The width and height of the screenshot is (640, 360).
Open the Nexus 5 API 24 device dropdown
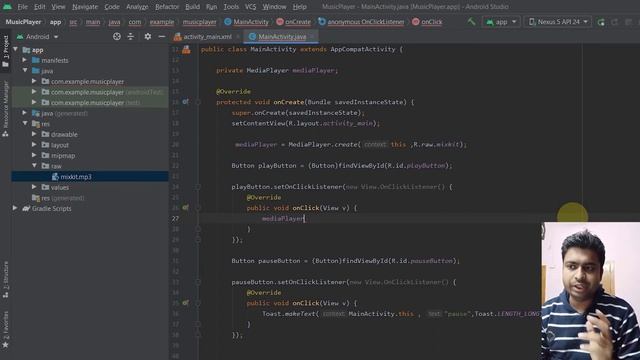[558, 22]
